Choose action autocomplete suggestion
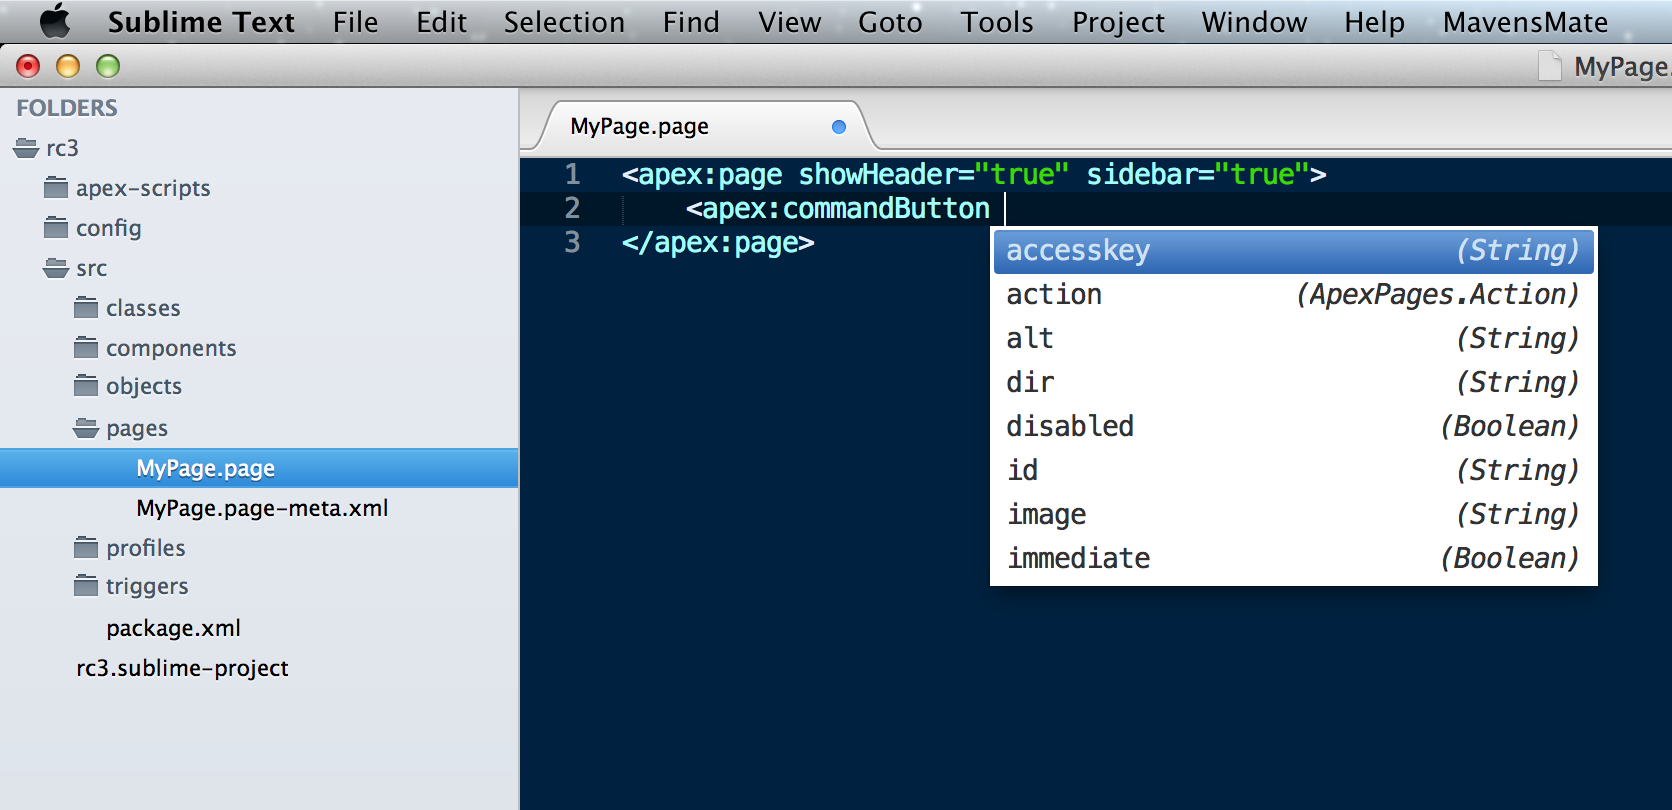Image resolution: width=1672 pixels, height=810 pixels. click(1293, 295)
